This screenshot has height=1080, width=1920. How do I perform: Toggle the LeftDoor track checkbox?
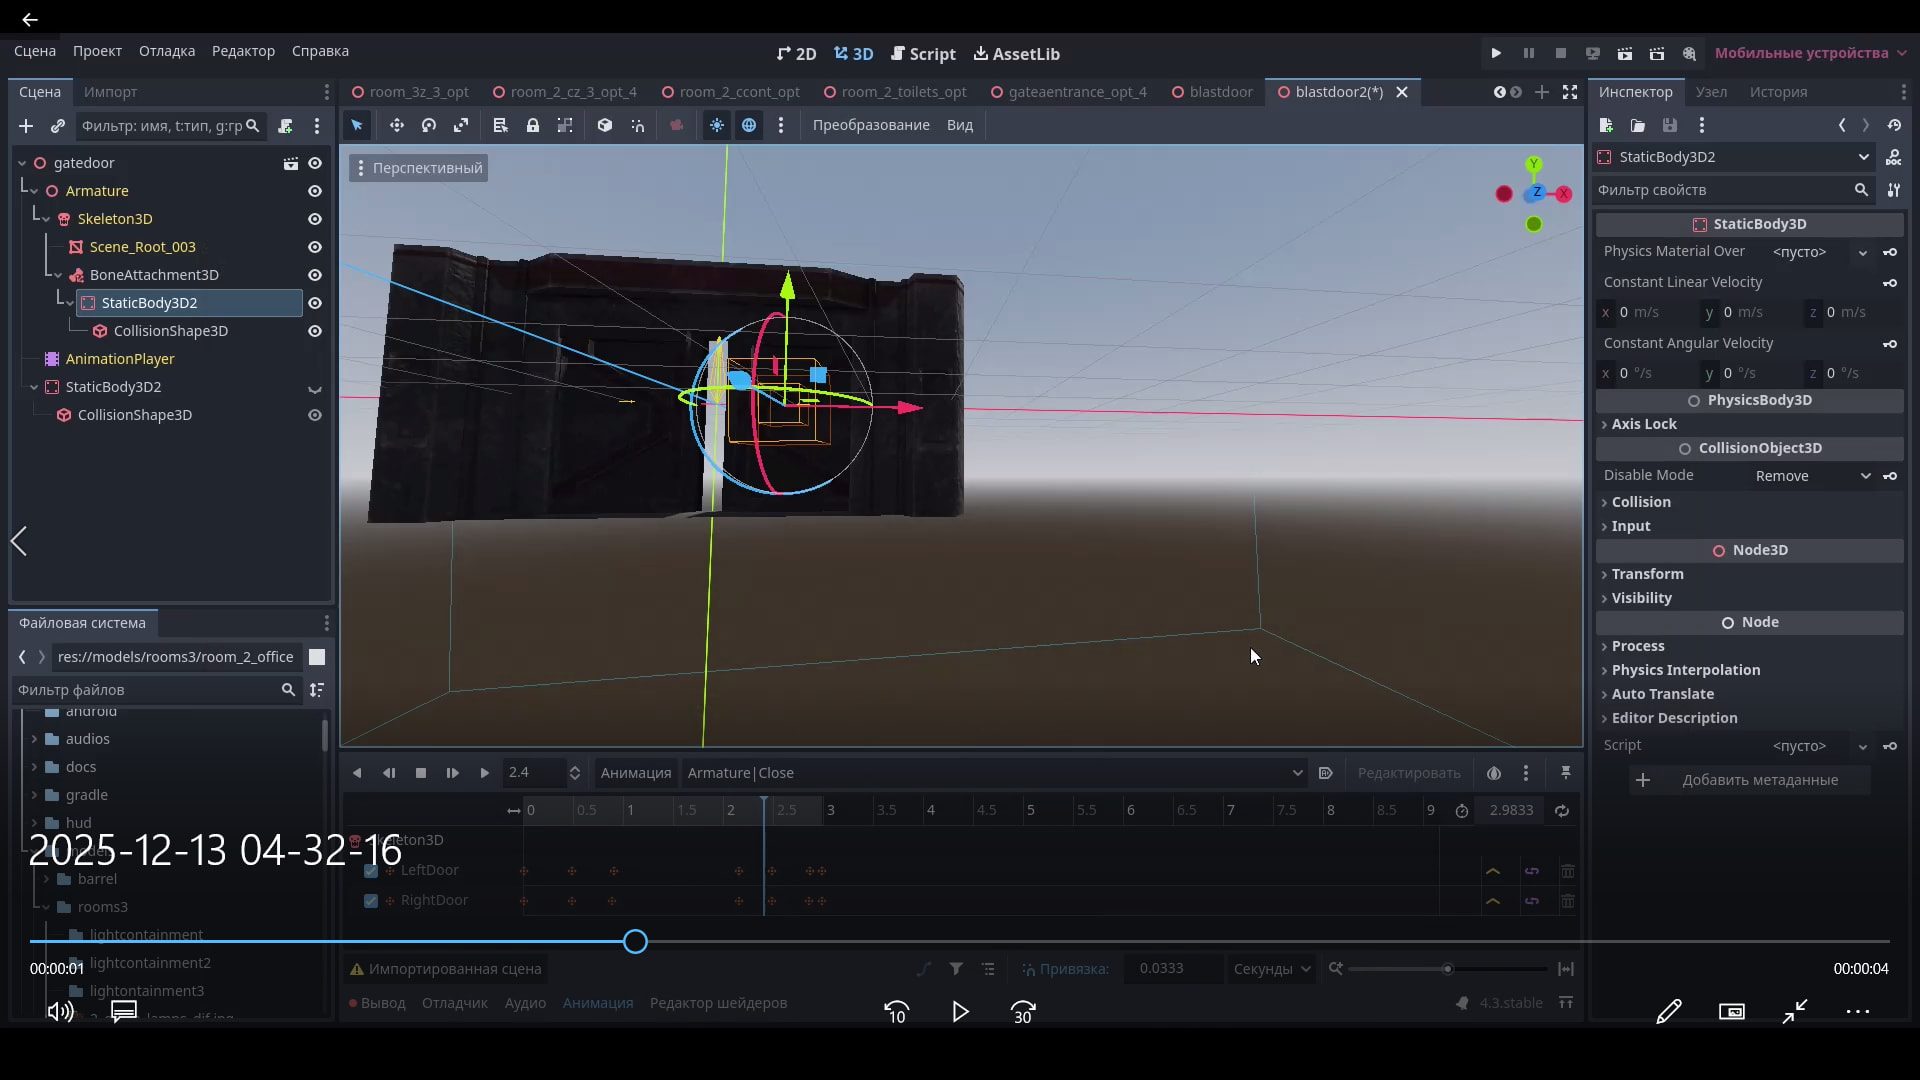[371, 871]
